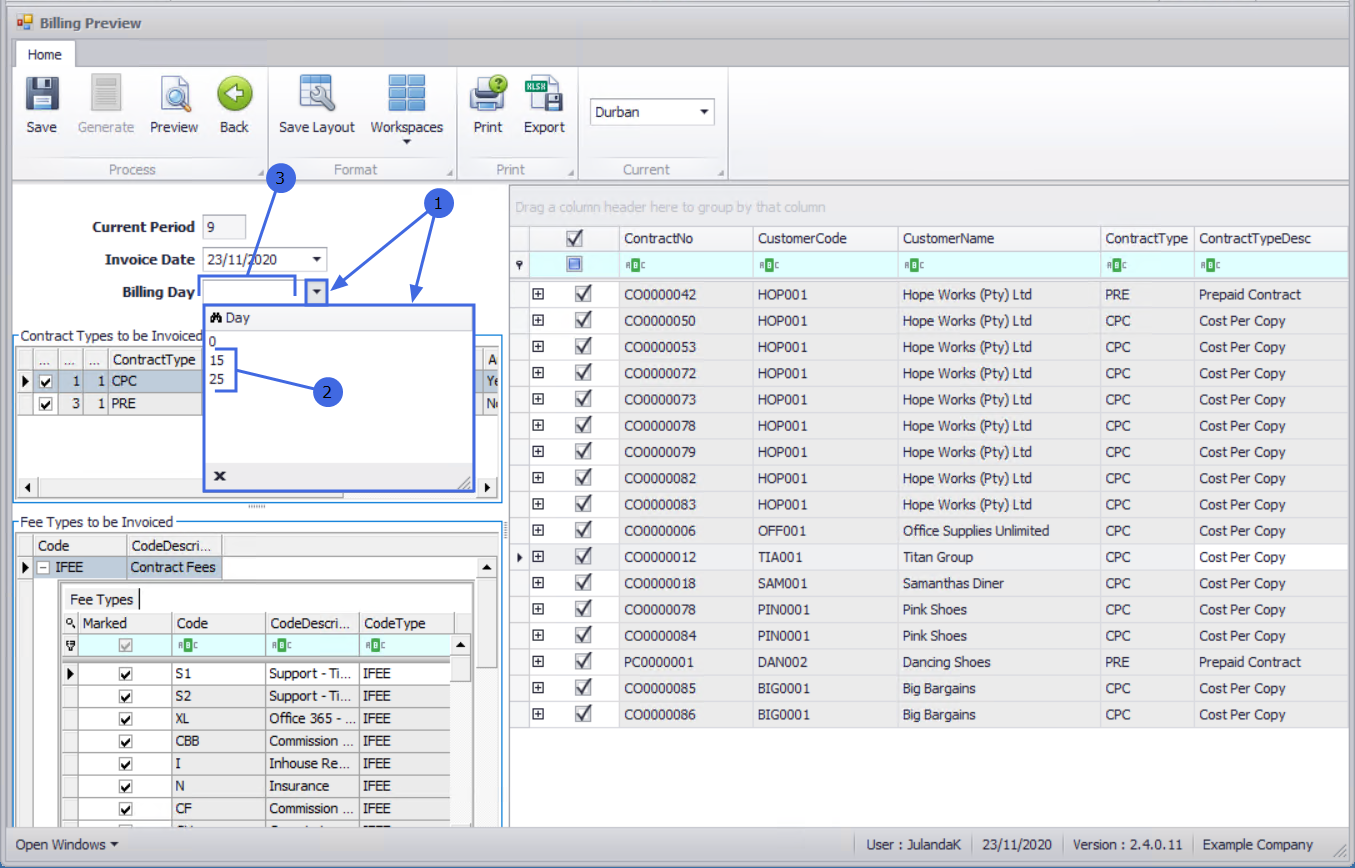Open the Durban branch dropdown
The image size is (1355, 868).
coord(705,112)
